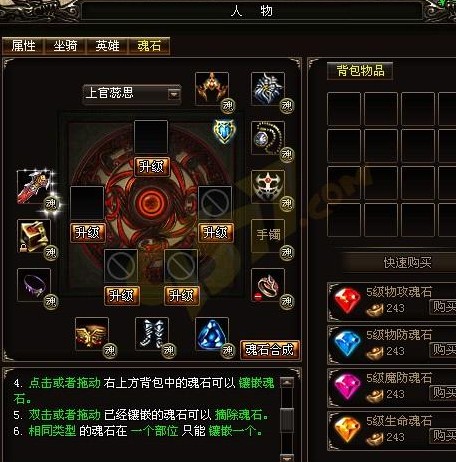The width and height of the screenshot is (456, 462).
Task: Click 升级 under the top soul slot
Action: [x=152, y=167]
